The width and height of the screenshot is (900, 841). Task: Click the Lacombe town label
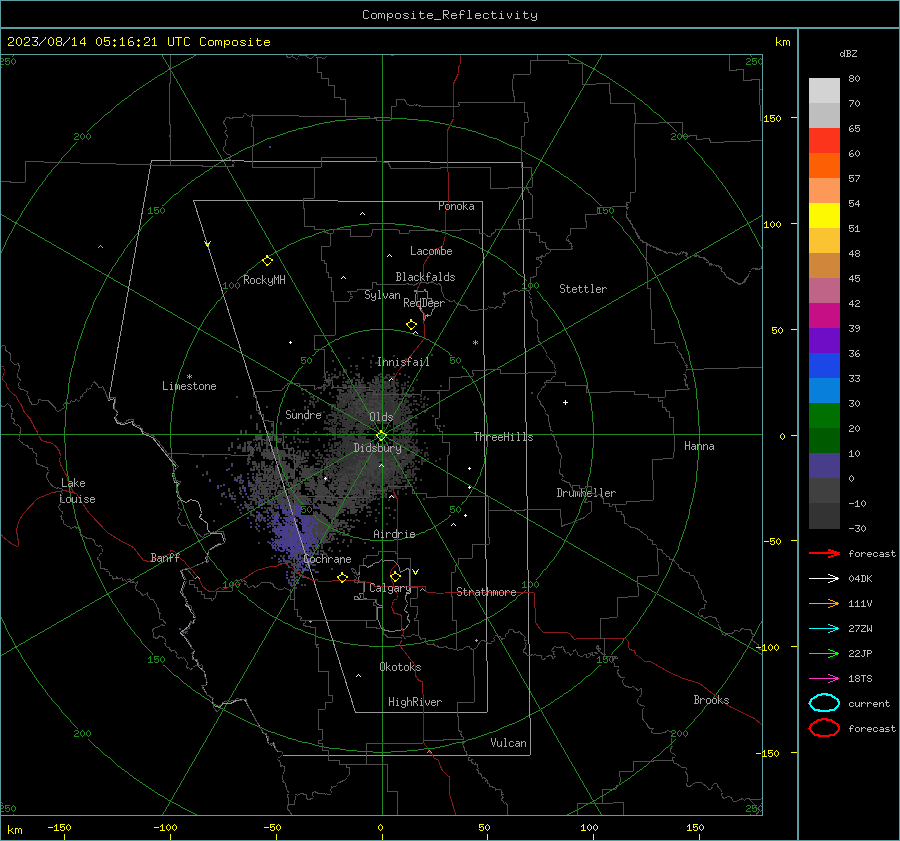coord(431,251)
